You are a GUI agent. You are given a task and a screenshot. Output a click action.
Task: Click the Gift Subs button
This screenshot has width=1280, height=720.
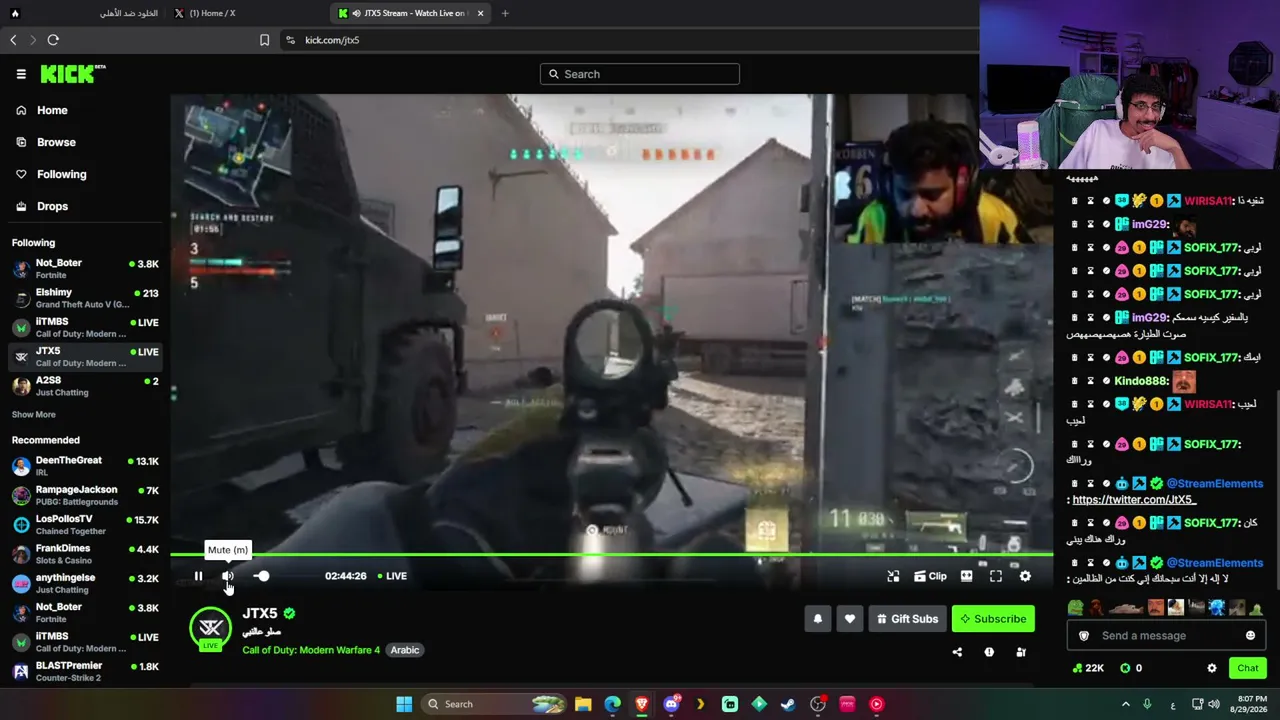point(907,619)
